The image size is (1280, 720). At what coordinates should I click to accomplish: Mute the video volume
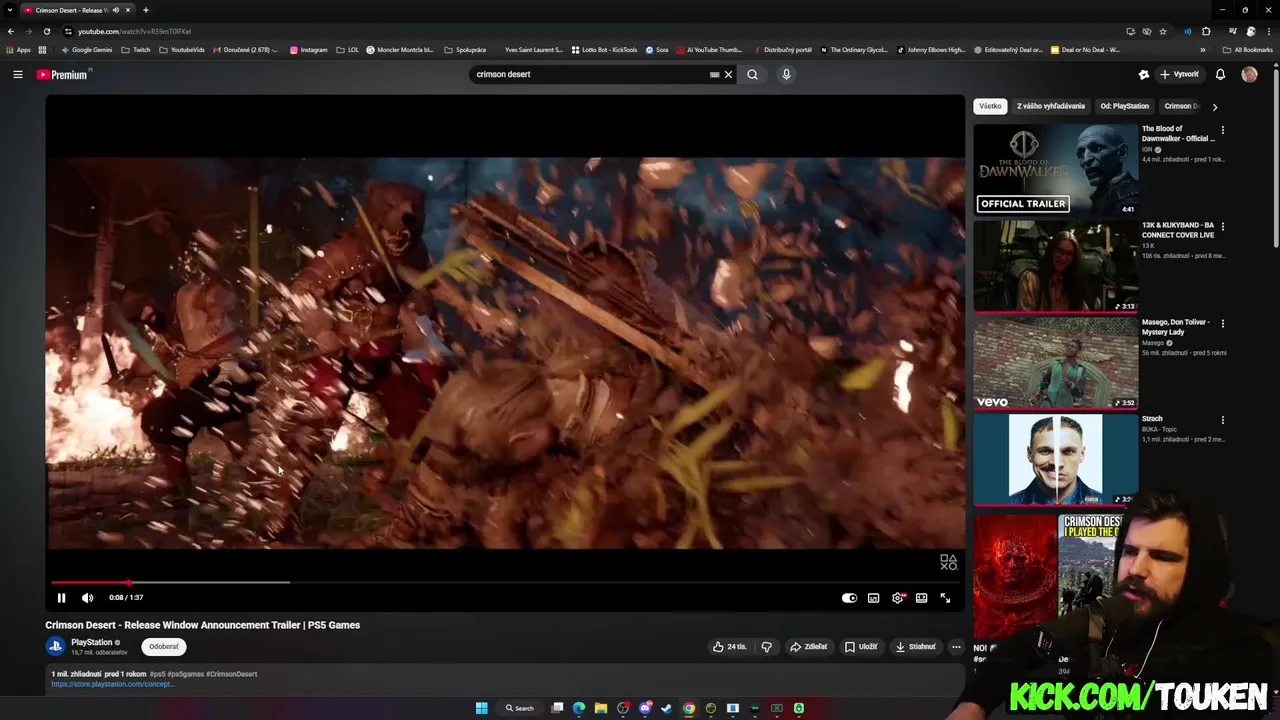click(87, 598)
